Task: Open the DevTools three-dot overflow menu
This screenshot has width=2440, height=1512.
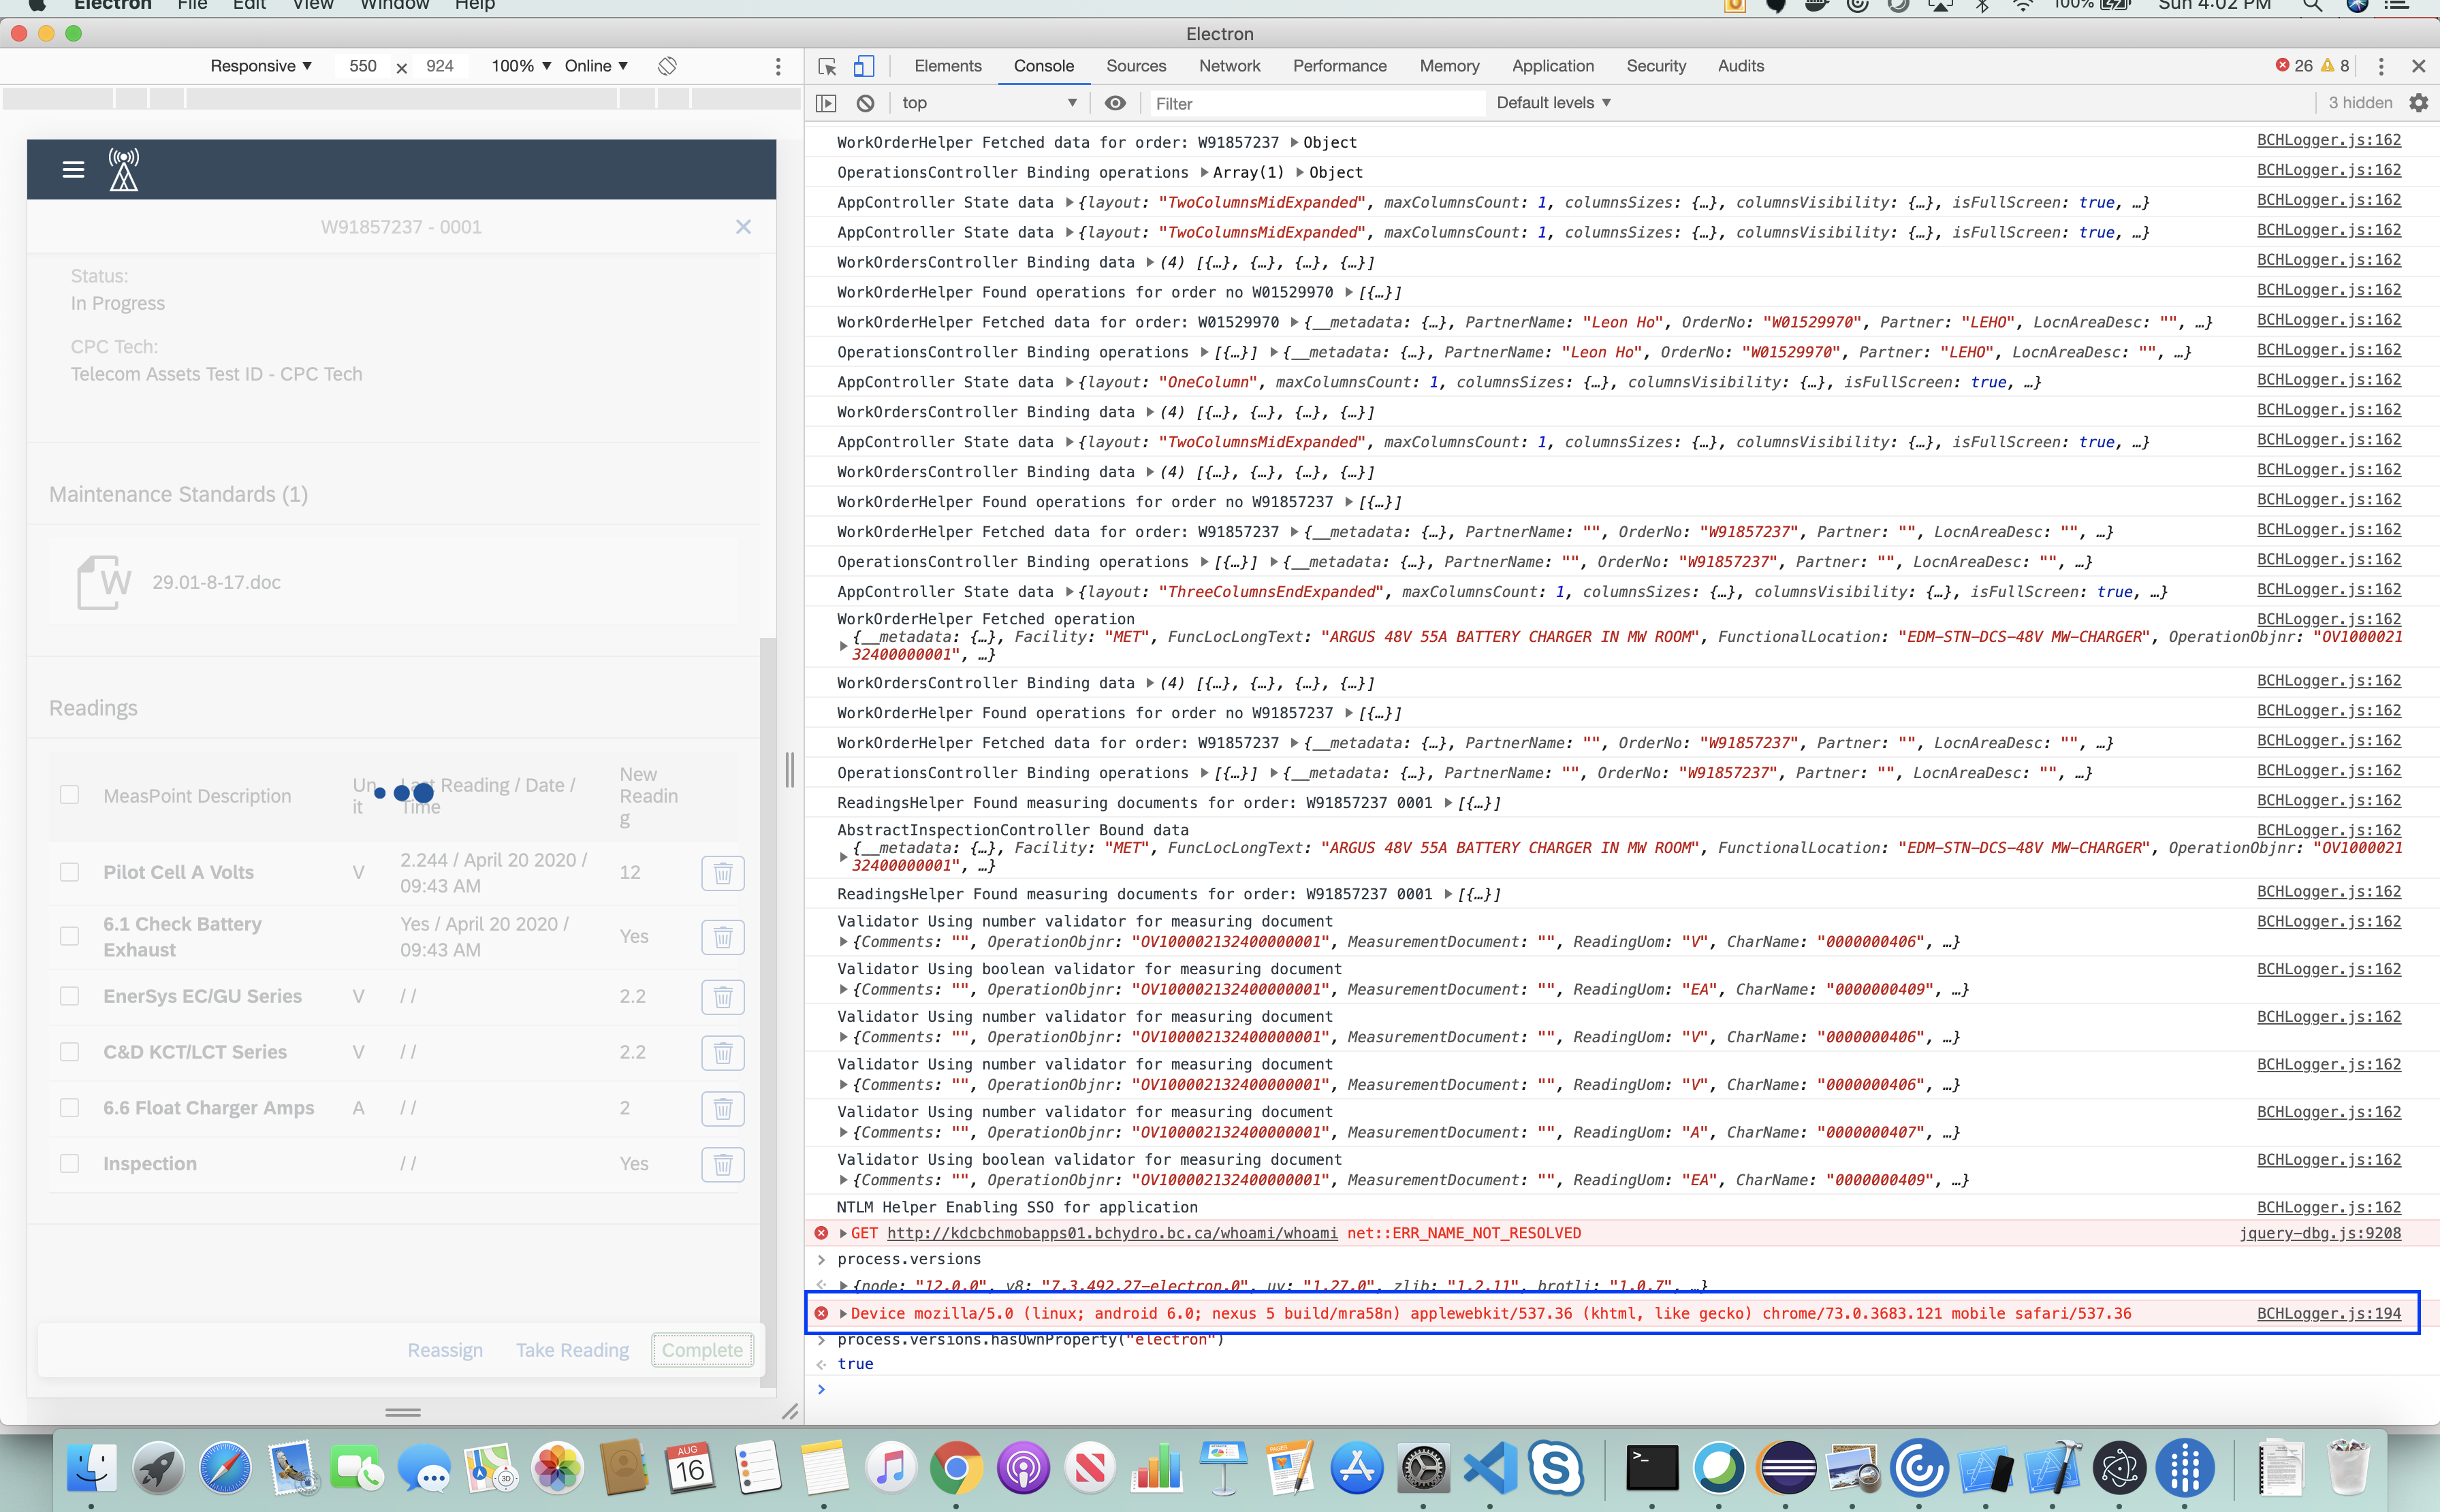Action: (x=2382, y=66)
